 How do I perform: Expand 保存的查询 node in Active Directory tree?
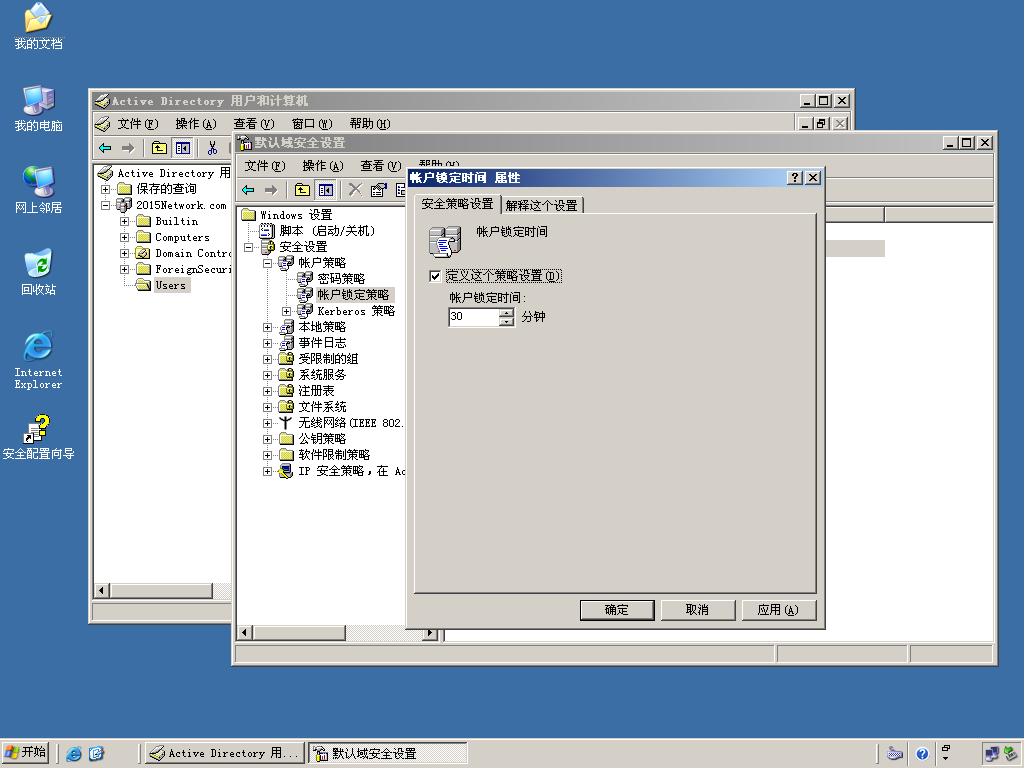click(105, 189)
